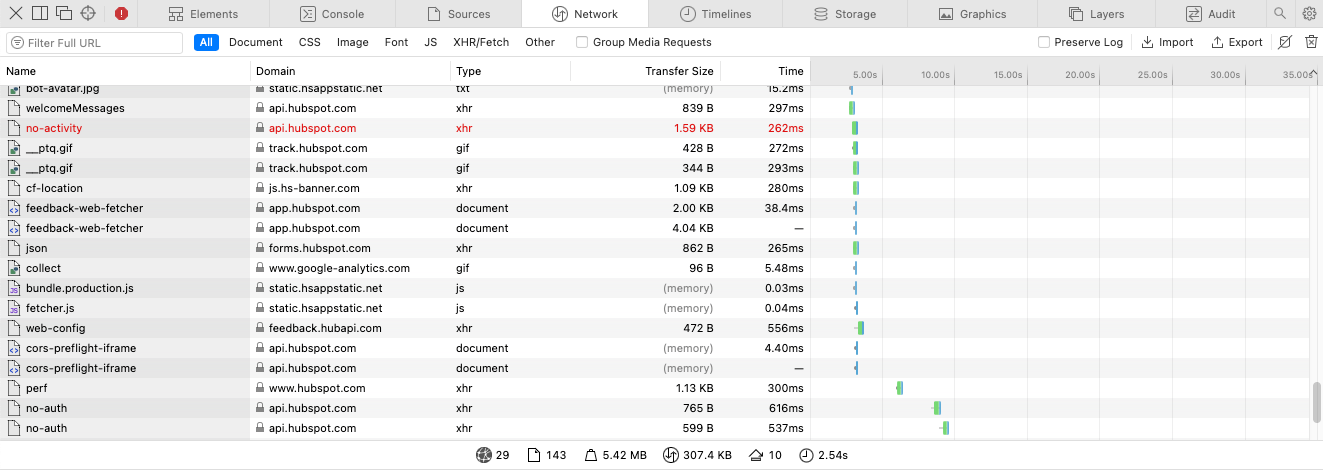Click the clear network items trash icon
This screenshot has width=1323, height=470.
[1309, 42]
